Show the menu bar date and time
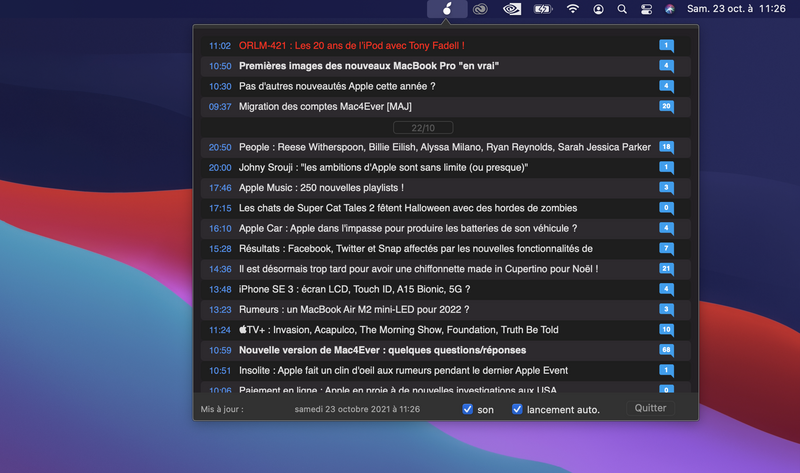The width and height of the screenshot is (800, 473). click(736, 9)
